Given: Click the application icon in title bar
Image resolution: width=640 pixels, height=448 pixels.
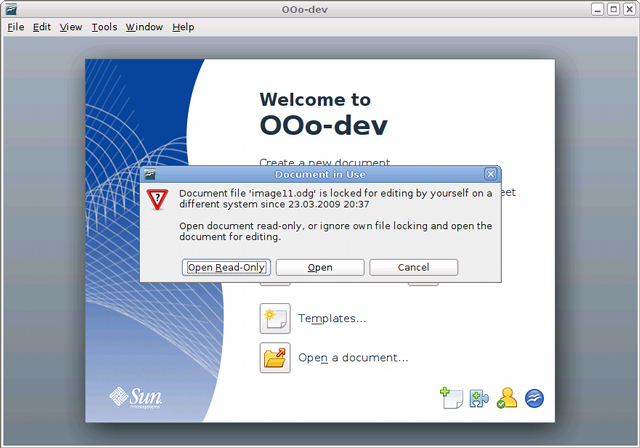Looking at the screenshot, I should [11, 10].
